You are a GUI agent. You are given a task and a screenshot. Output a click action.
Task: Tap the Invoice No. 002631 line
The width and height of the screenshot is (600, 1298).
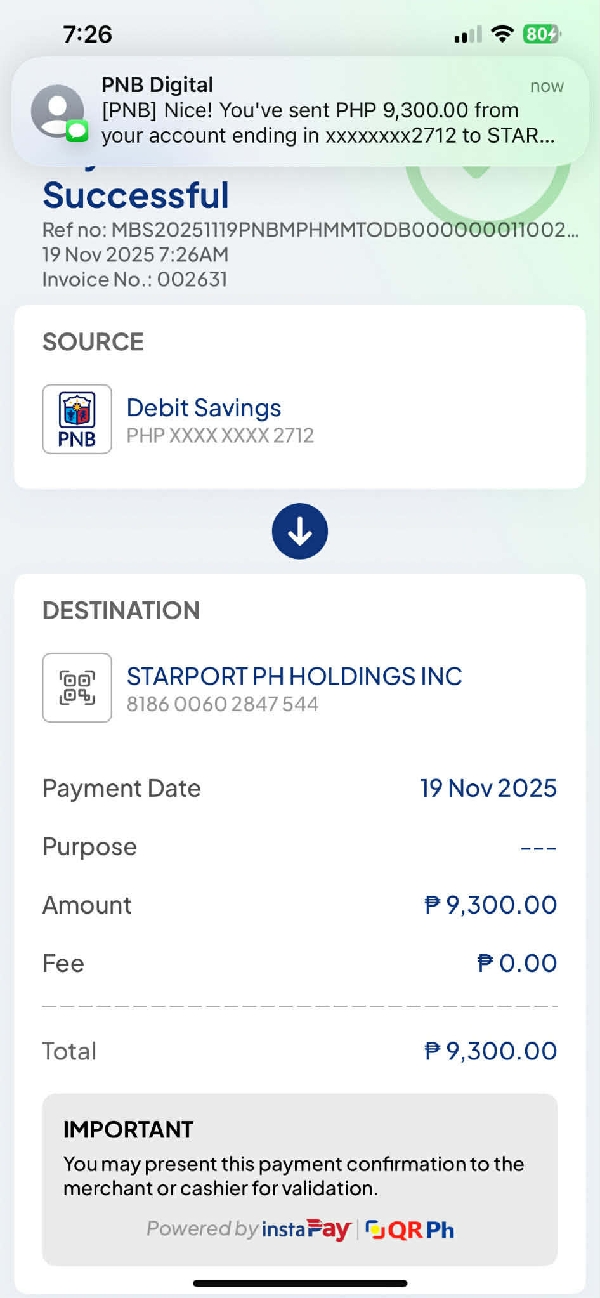[134, 279]
